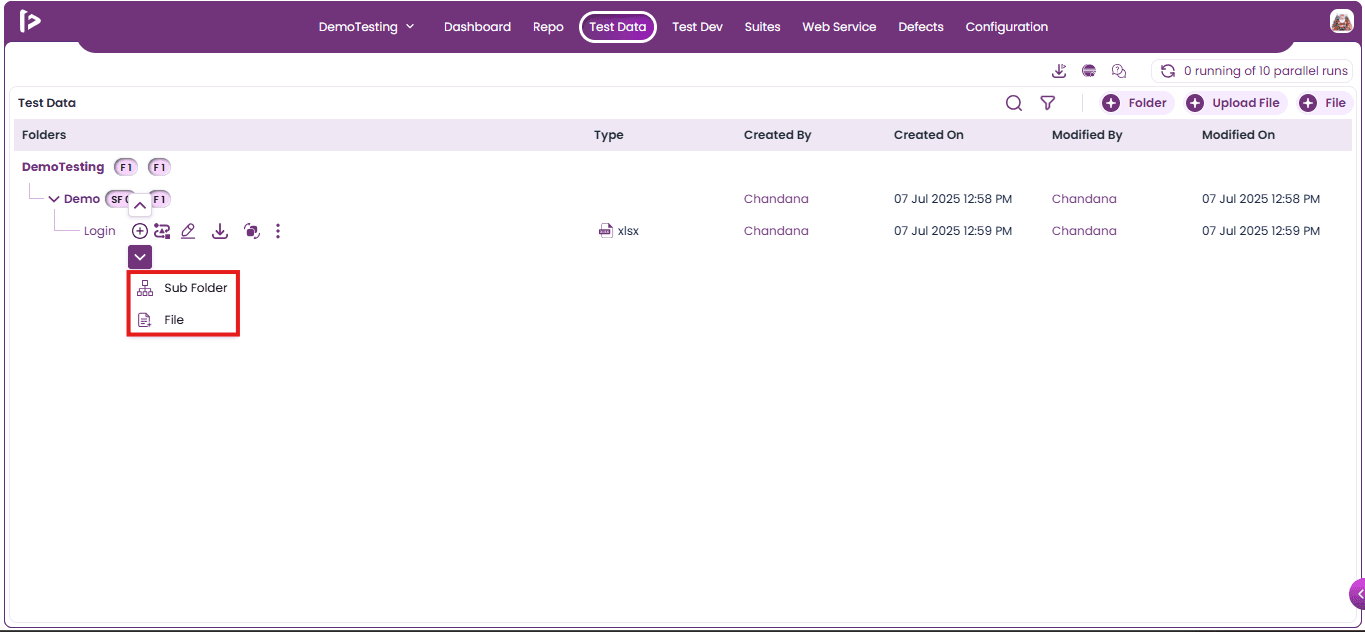
Task: Click the Upload File button
Action: [x=1235, y=103]
